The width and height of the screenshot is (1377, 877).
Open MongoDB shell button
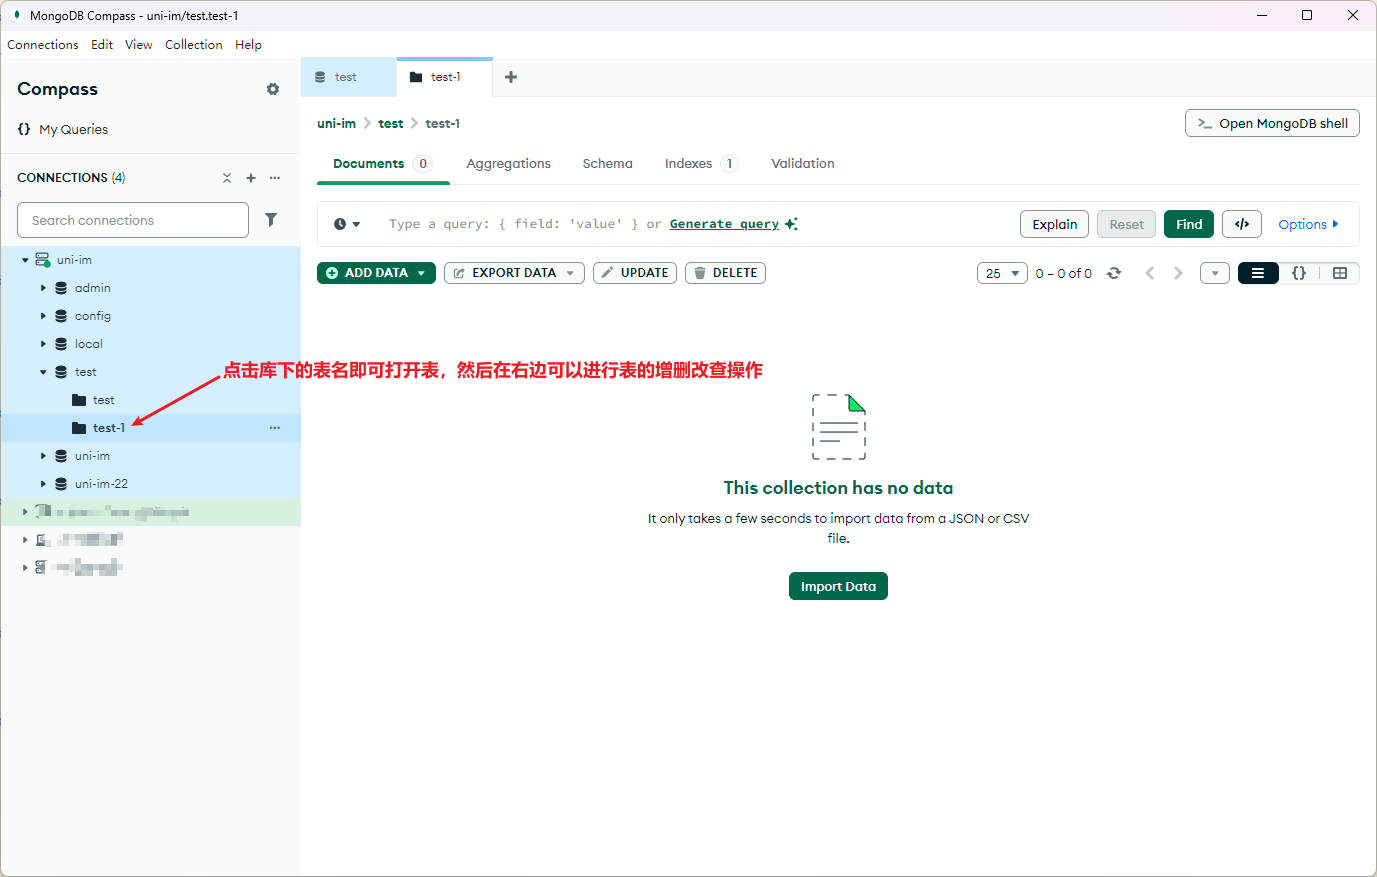pos(1272,123)
